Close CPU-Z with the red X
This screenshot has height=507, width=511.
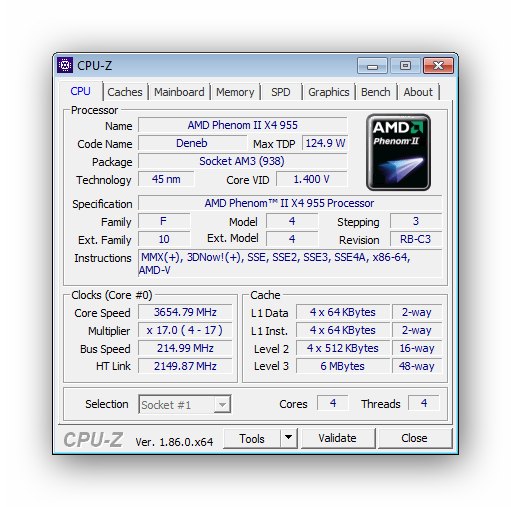[x=438, y=66]
